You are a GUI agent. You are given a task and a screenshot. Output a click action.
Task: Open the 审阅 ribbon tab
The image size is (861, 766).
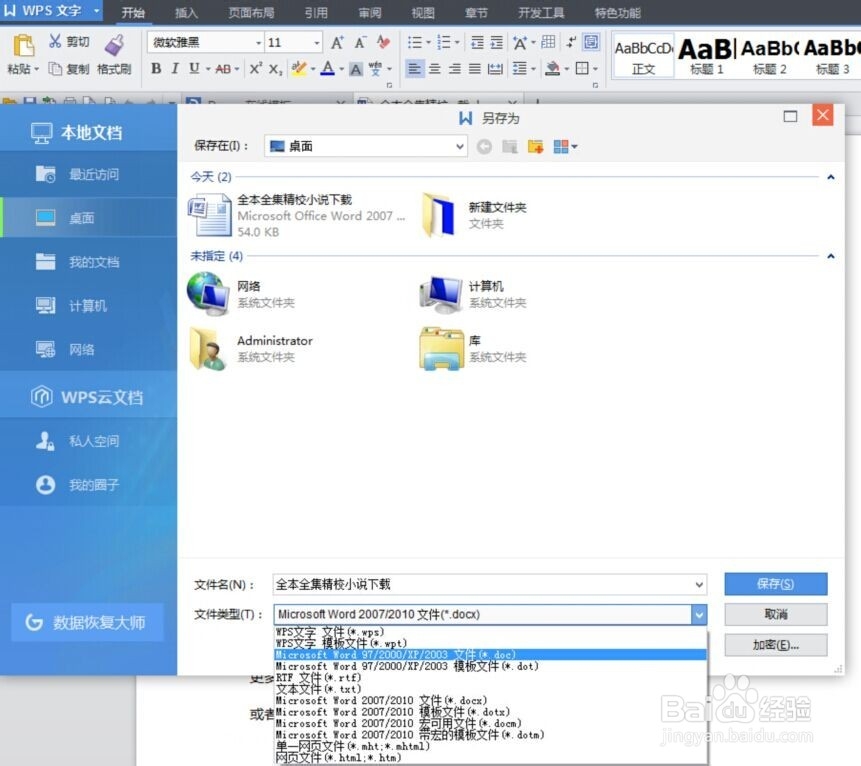(369, 12)
